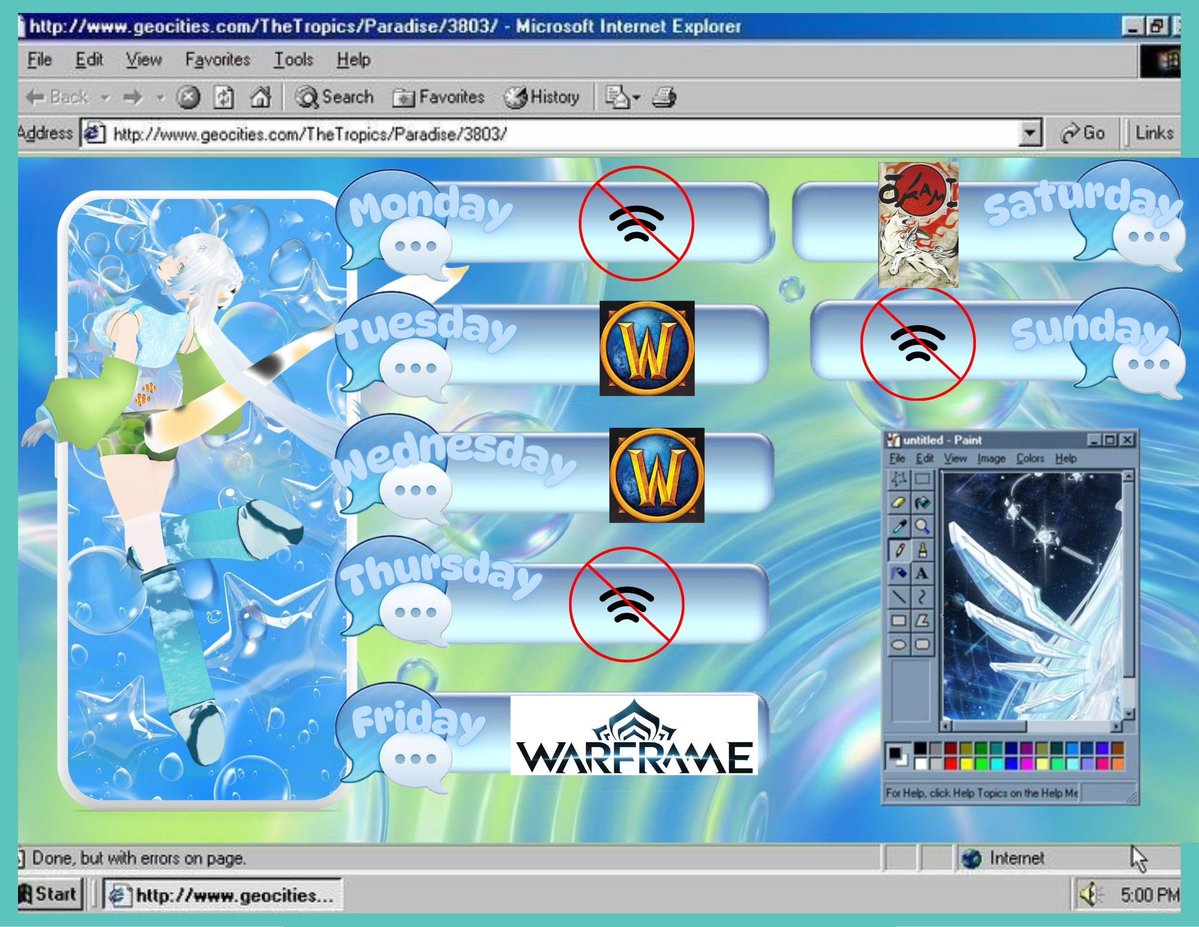This screenshot has width=1199, height=927.
Task: Select the rectangular Select tool in Paint
Action: (x=922, y=479)
